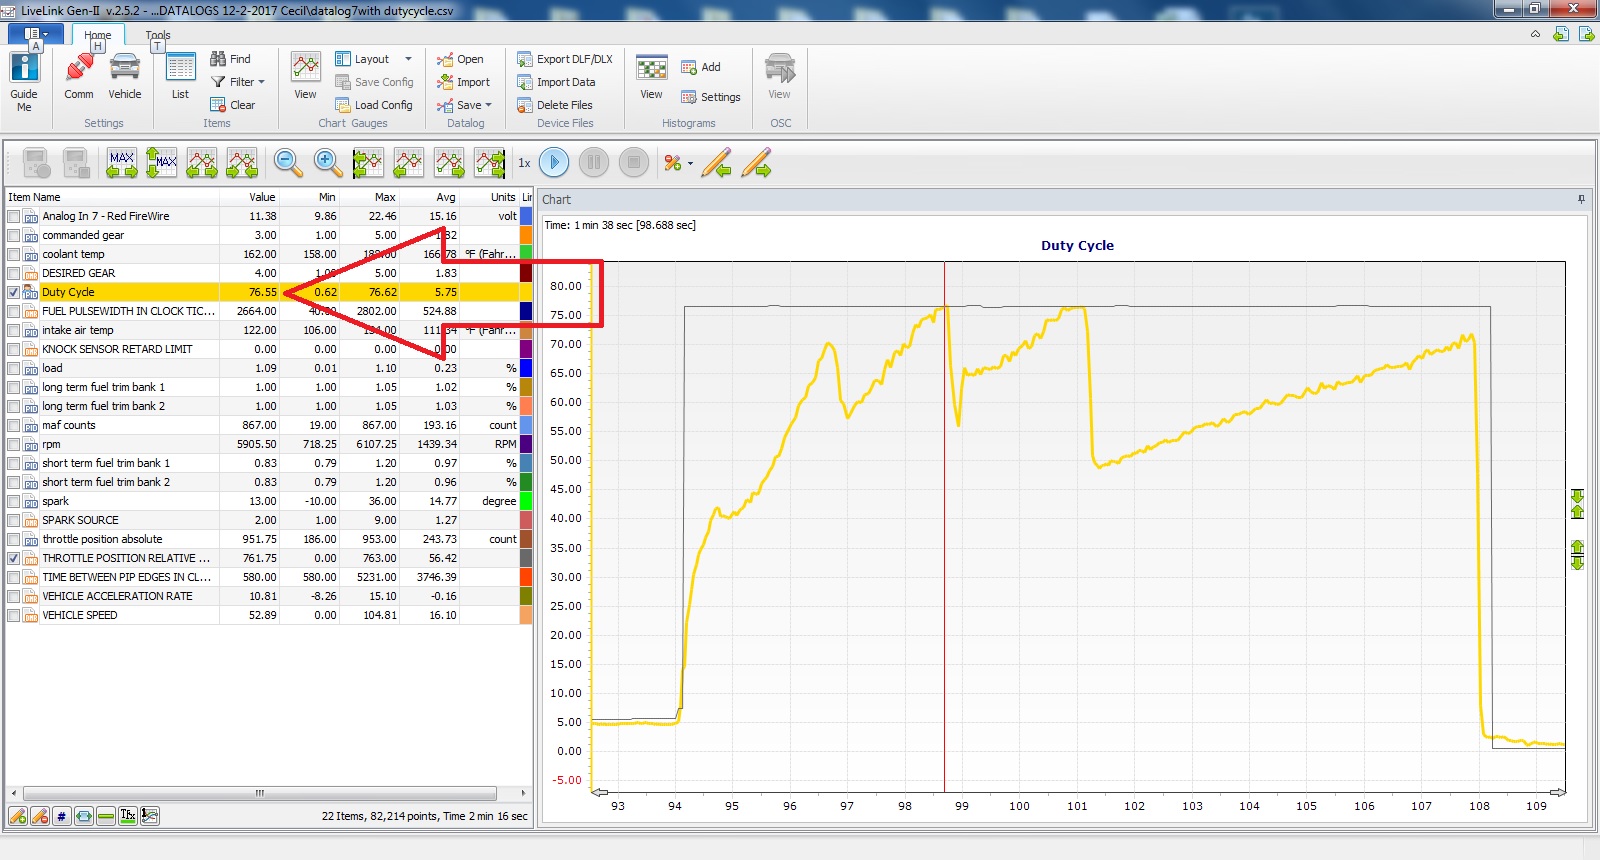
Task: Collapse the ribbon with the up arrow
Action: [x=1535, y=35]
